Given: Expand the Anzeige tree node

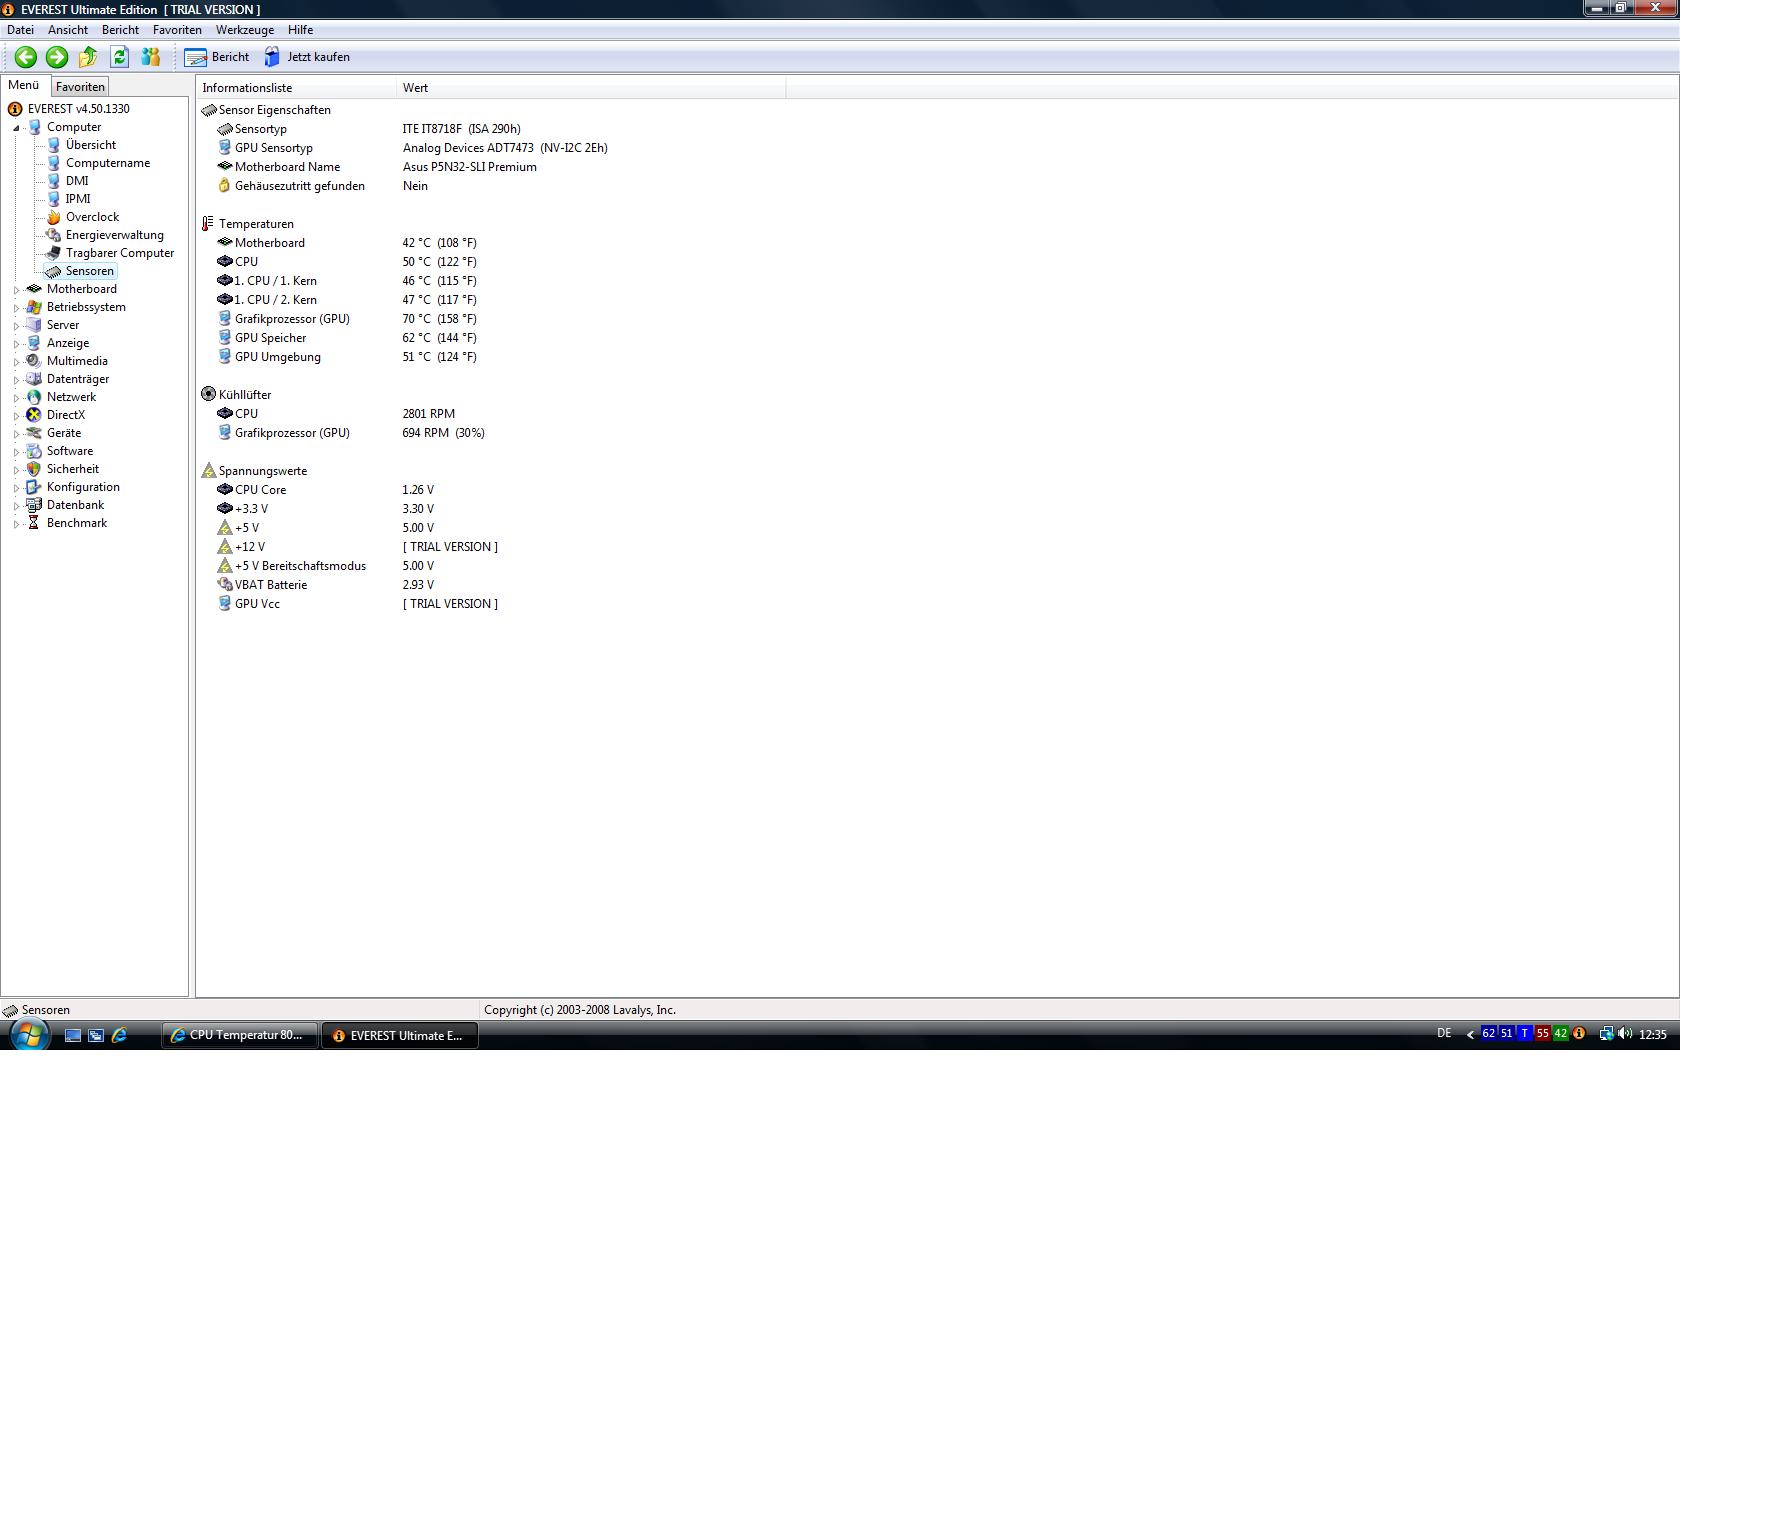Looking at the screenshot, I should point(17,344).
